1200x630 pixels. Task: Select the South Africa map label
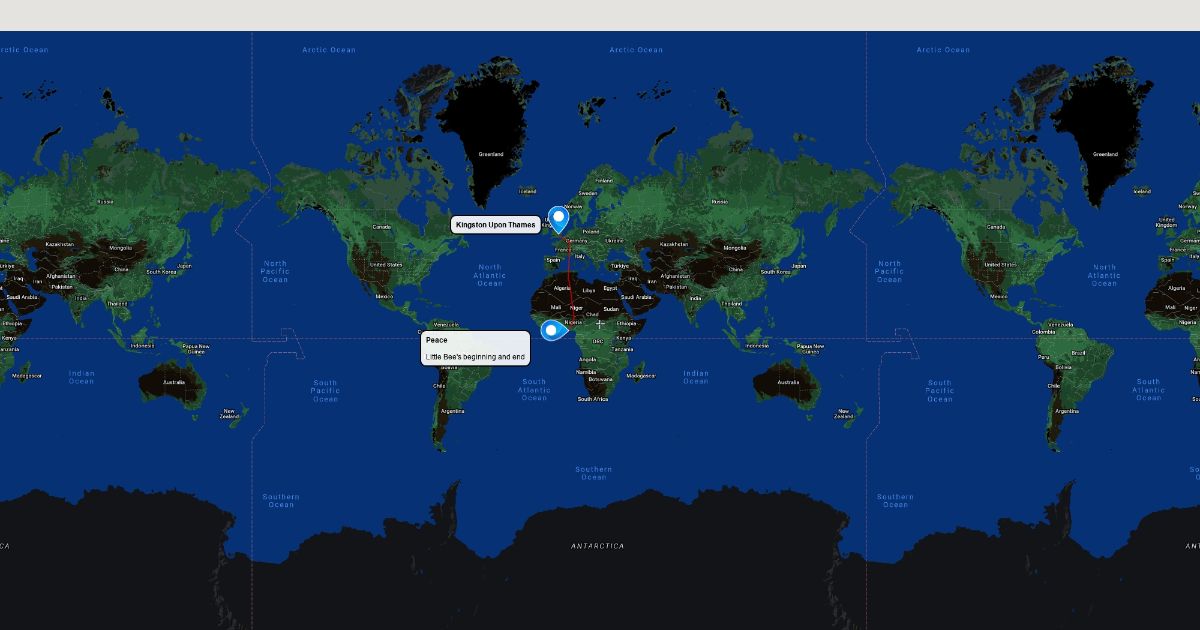pos(593,399)
